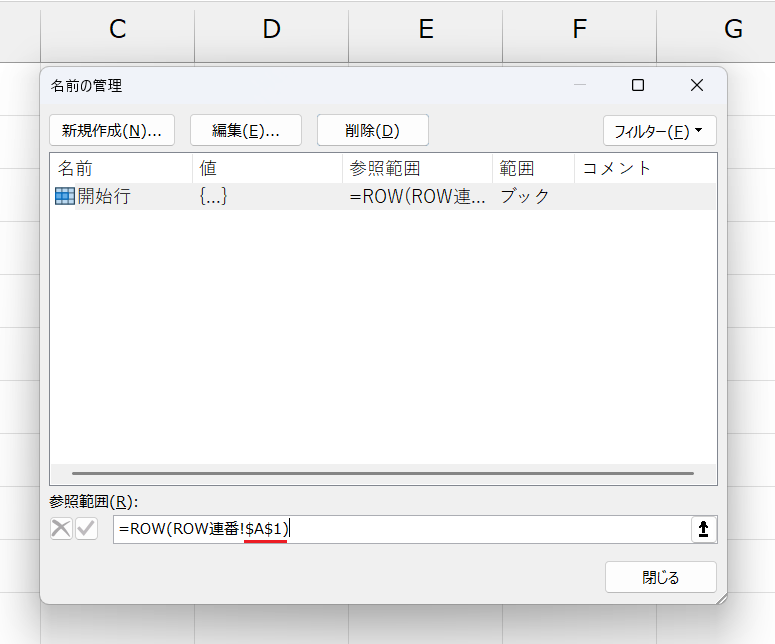Click the コメント column header
775x644 pixels.
tap(645, 168)
